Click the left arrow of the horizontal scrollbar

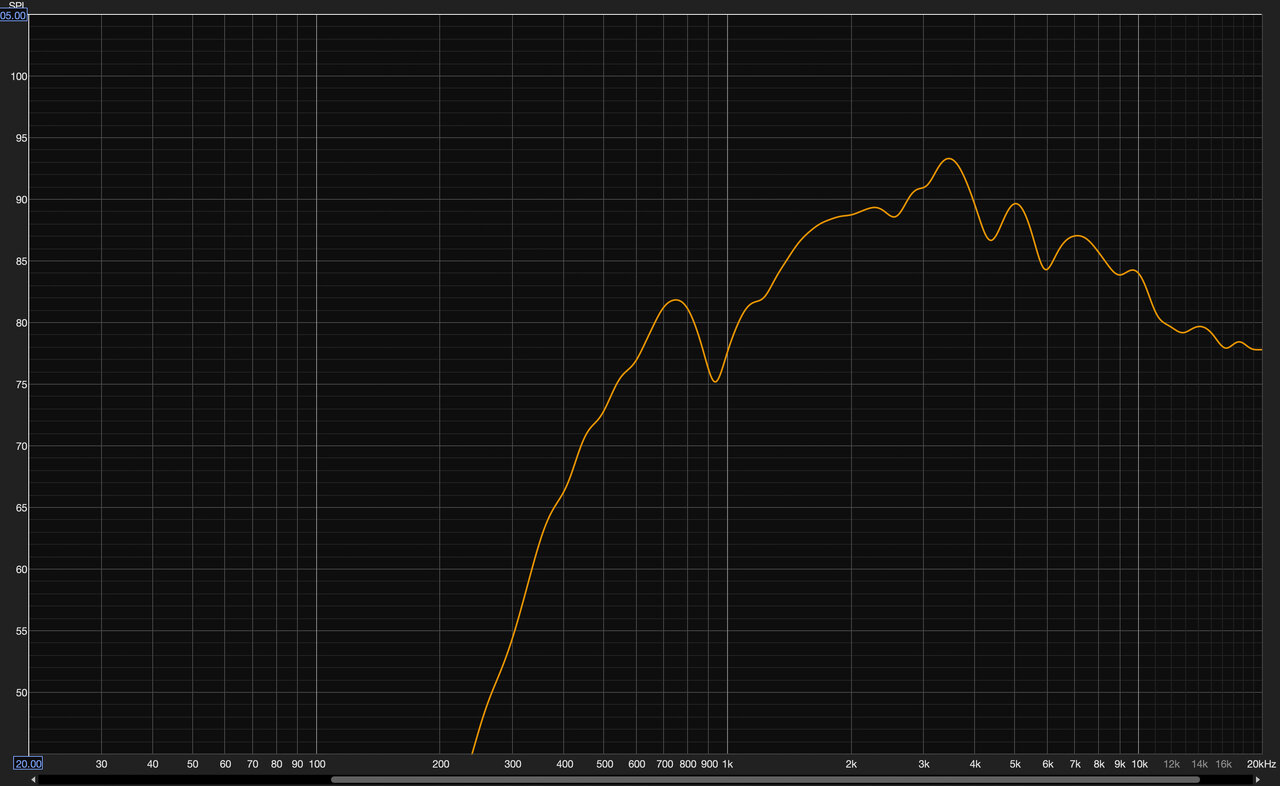tap(35, 779)
